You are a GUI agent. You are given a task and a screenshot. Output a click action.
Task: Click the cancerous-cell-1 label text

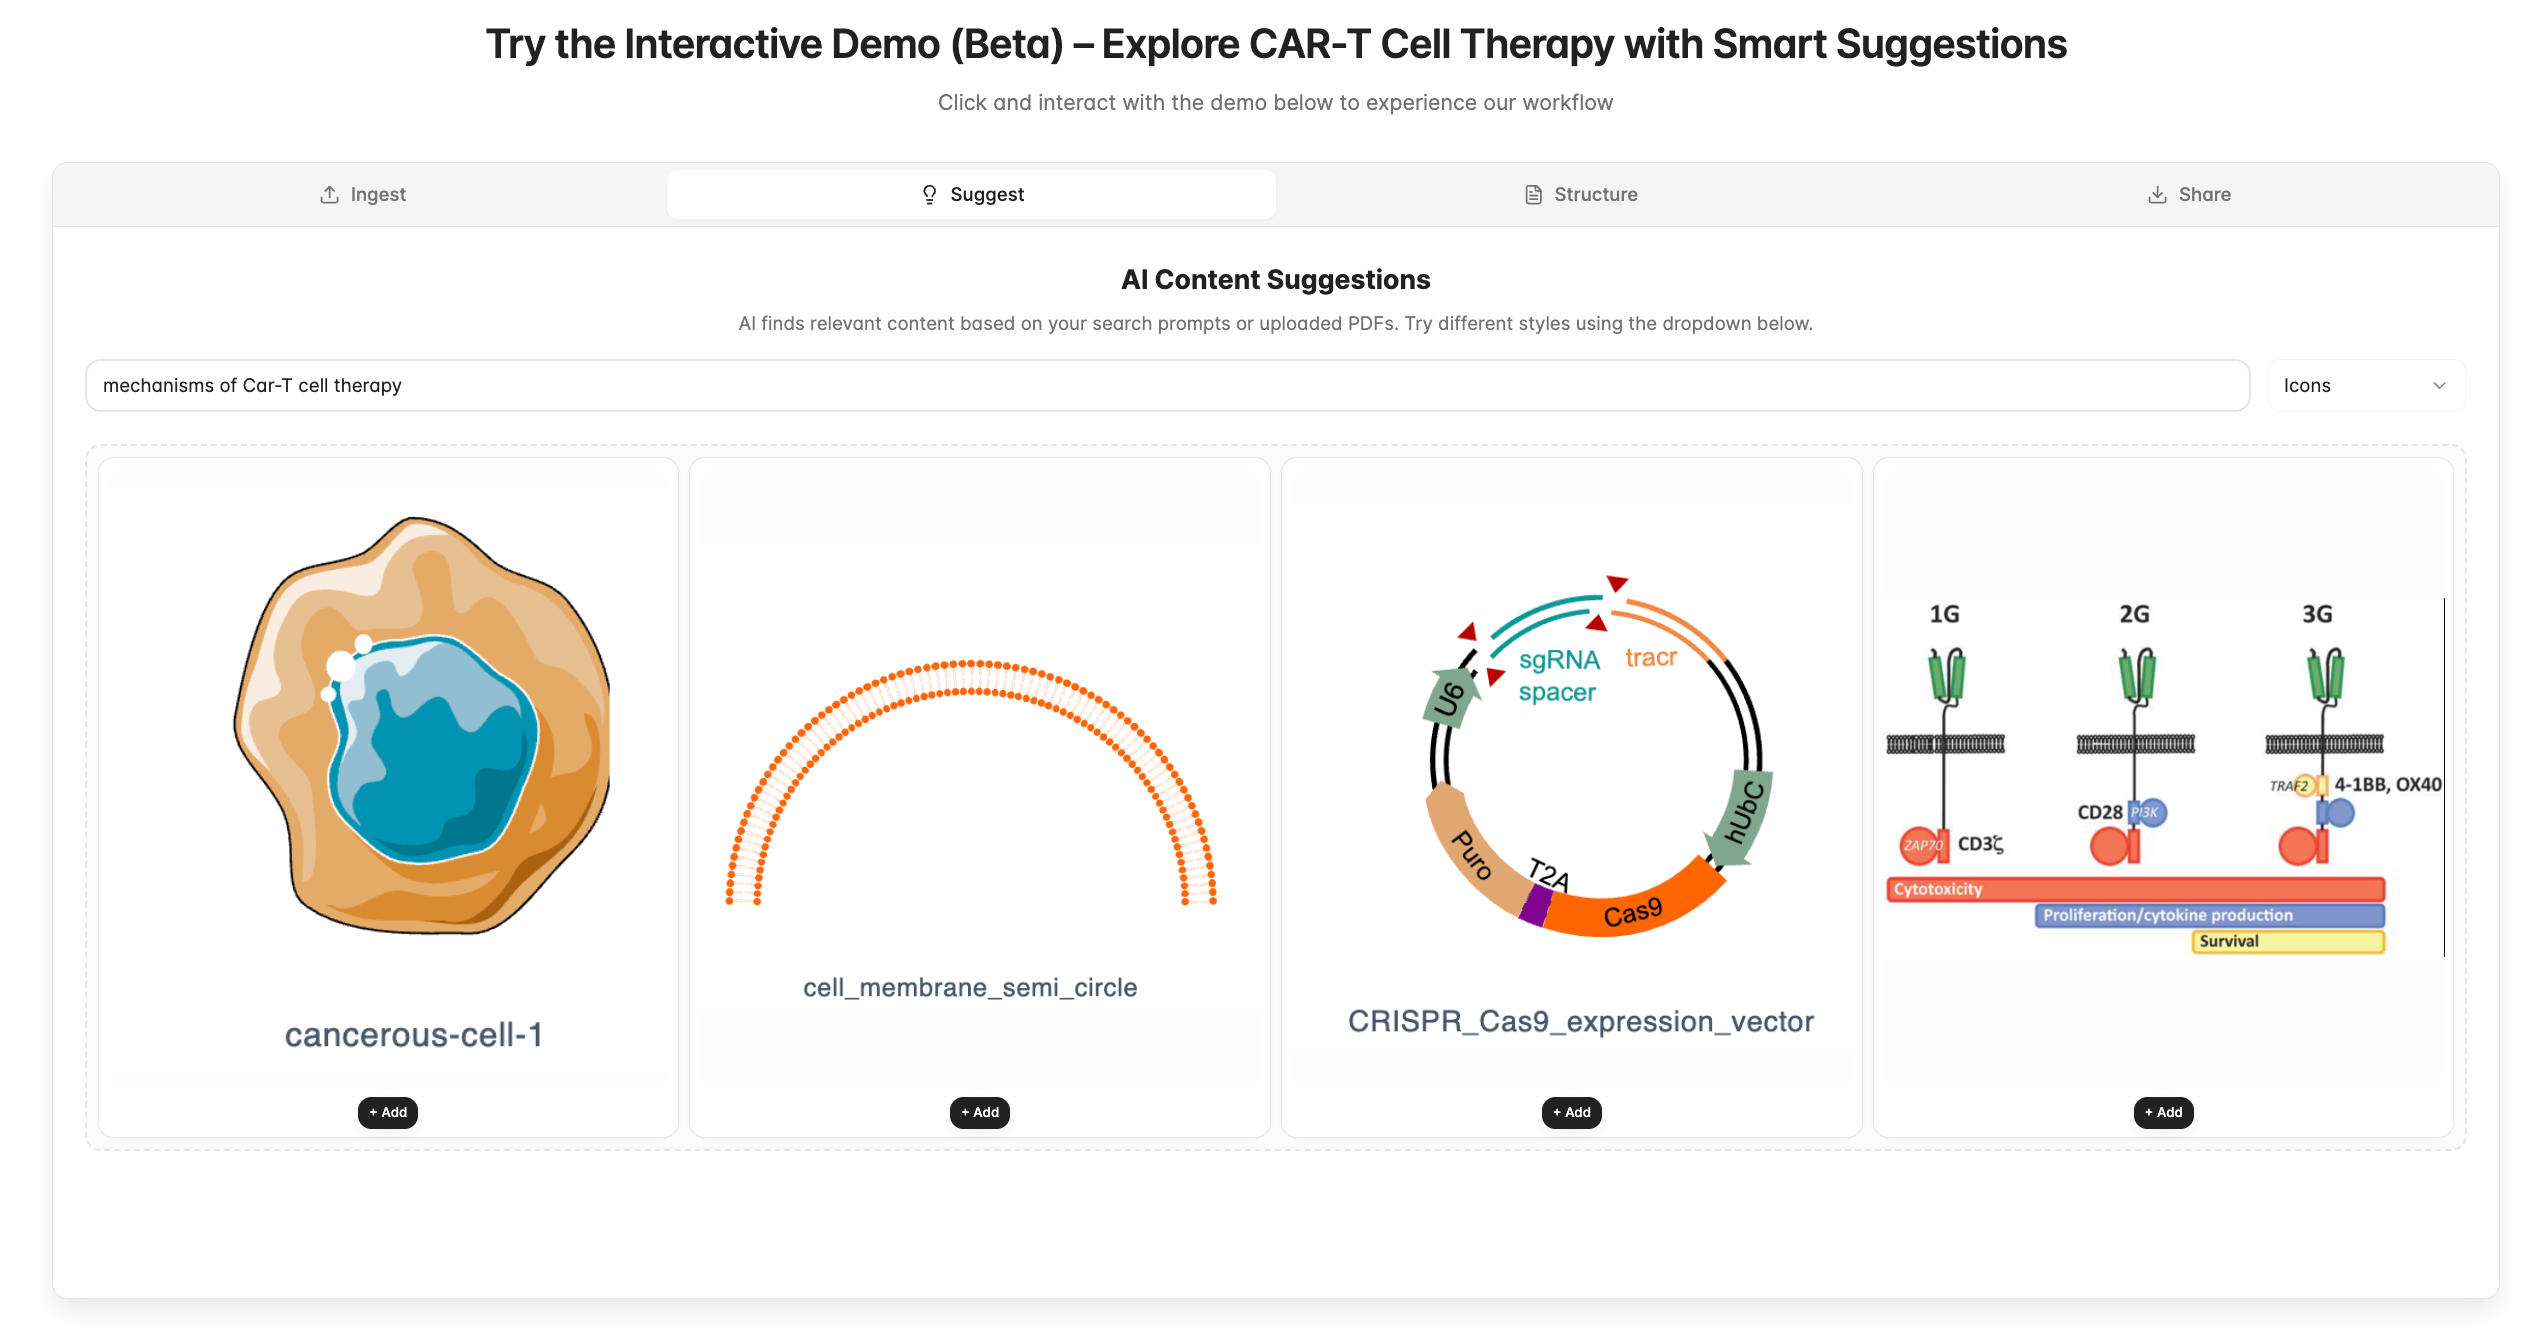414,1035
